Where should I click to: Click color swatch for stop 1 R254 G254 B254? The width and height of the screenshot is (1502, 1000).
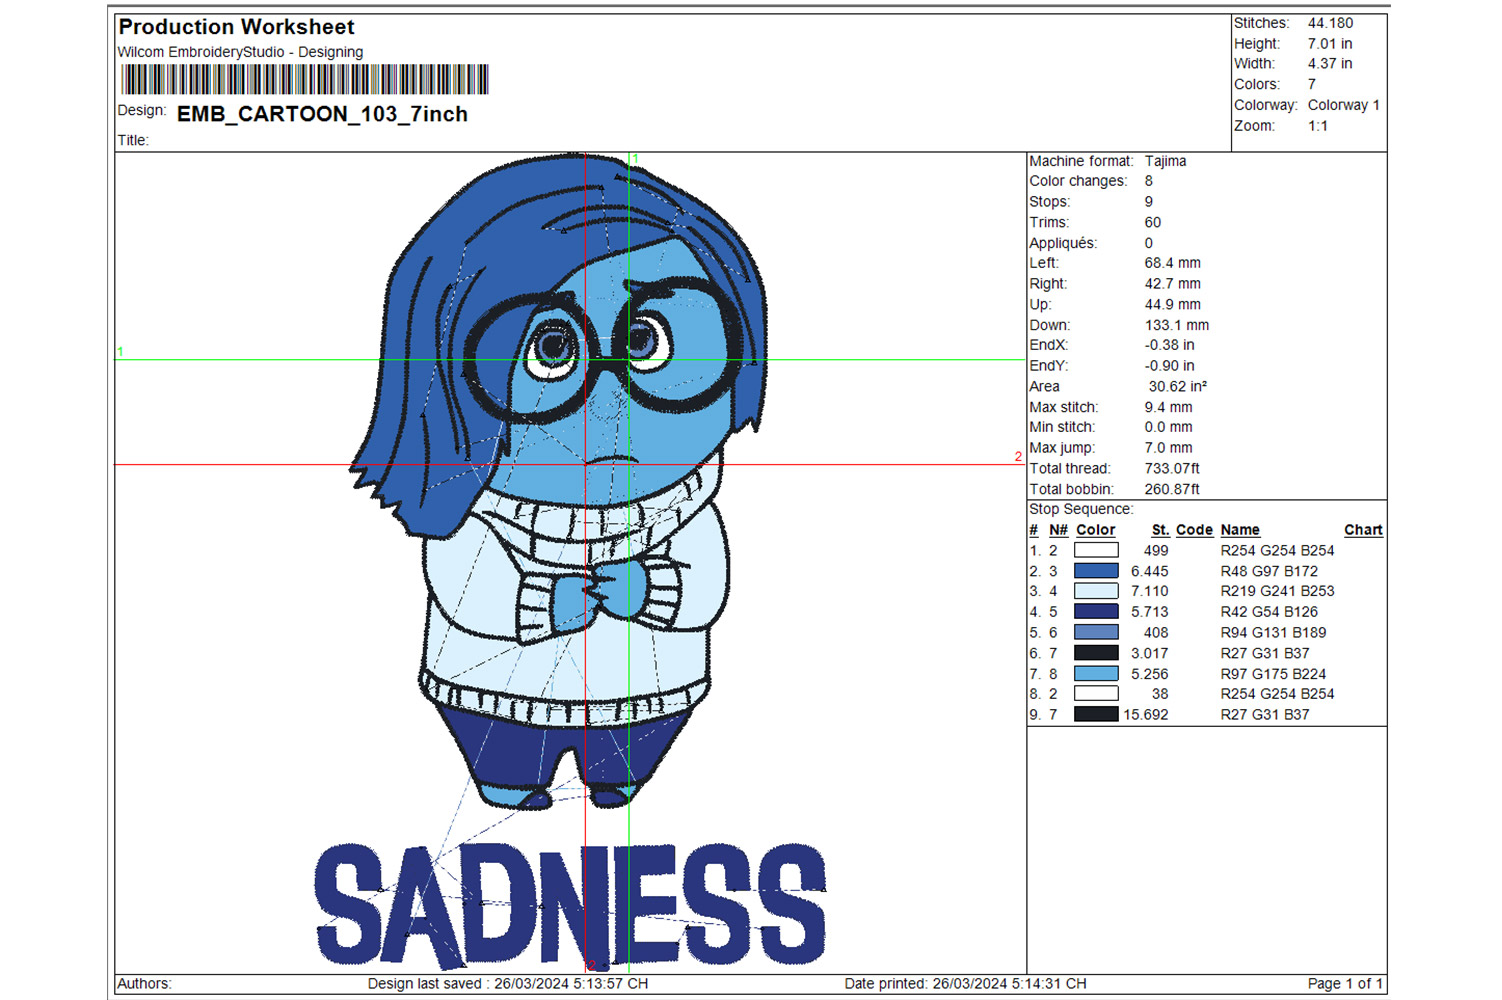tap(1096, 550)
